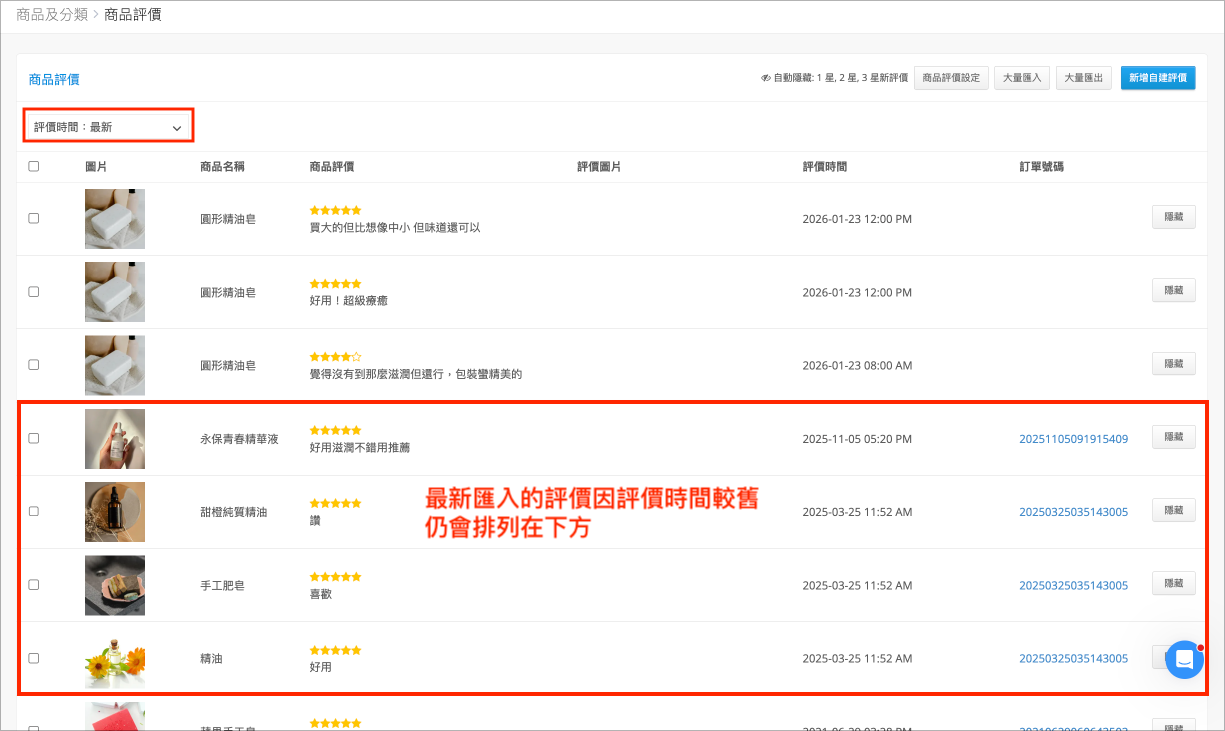Image resolution: width=1225 pixels, height=731 pixels.
Task: Go to 商品及分類 breadcrumb
Action: pyautogui.click(x=51, y=15)
